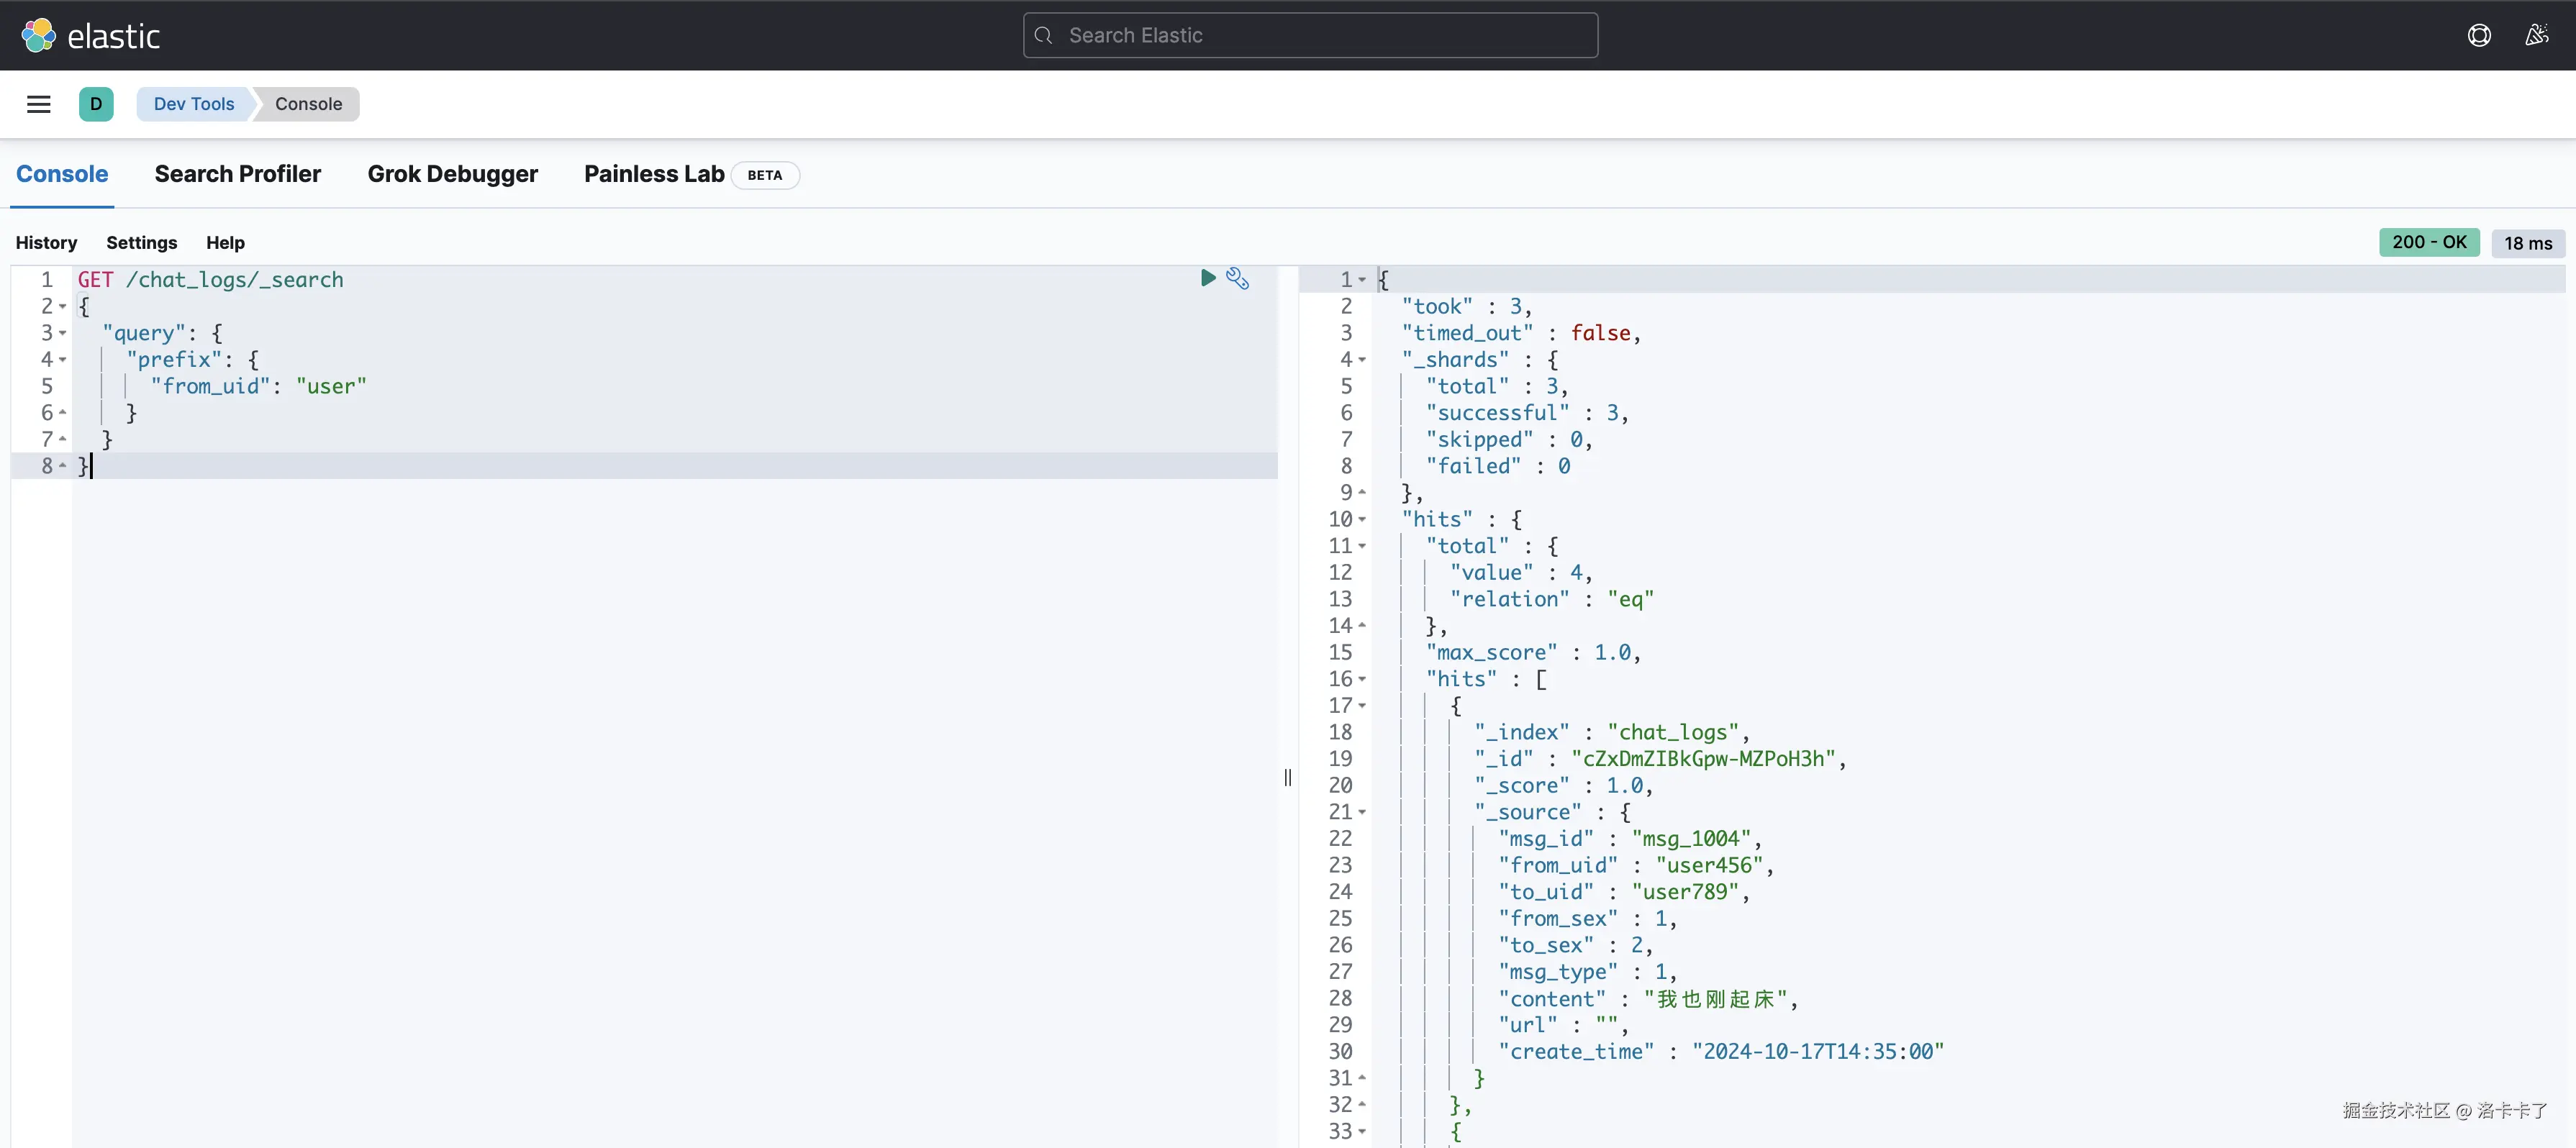The image size is (2576, 1148).
Task: Open the newsfeed celebration icon
Action: 2537,36
